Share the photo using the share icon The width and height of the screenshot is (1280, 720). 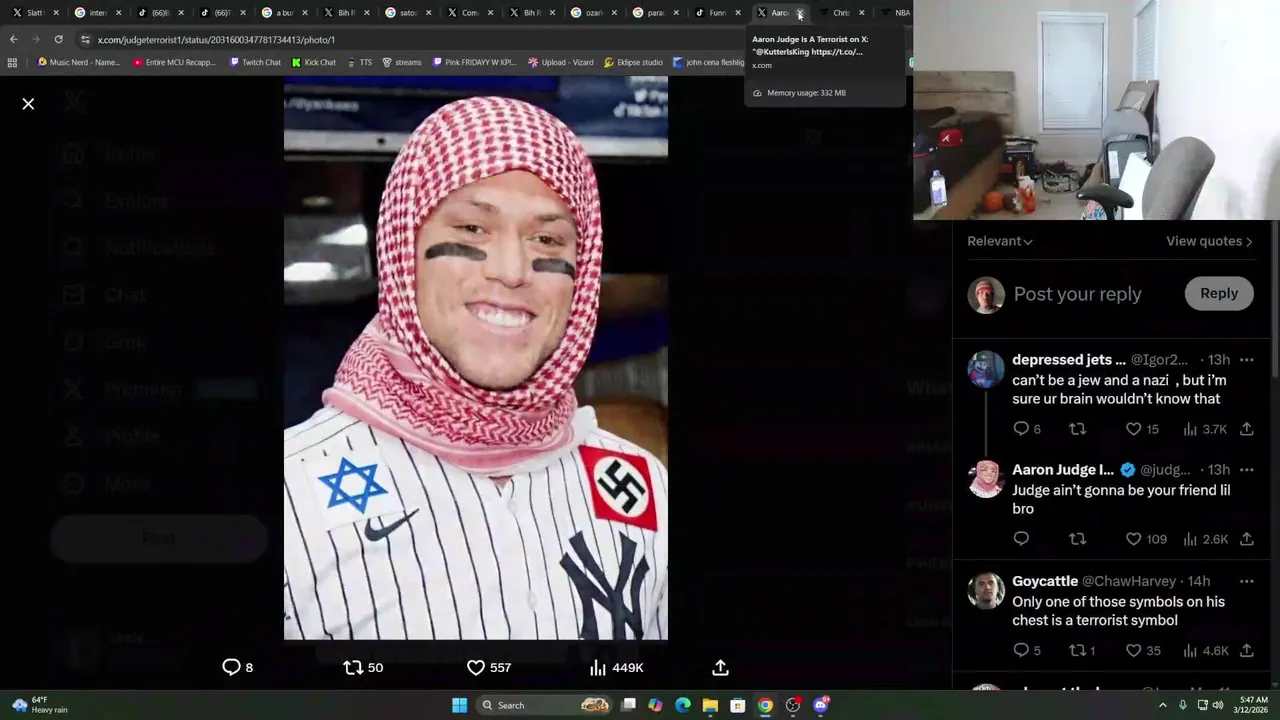[x=720, y=667]
